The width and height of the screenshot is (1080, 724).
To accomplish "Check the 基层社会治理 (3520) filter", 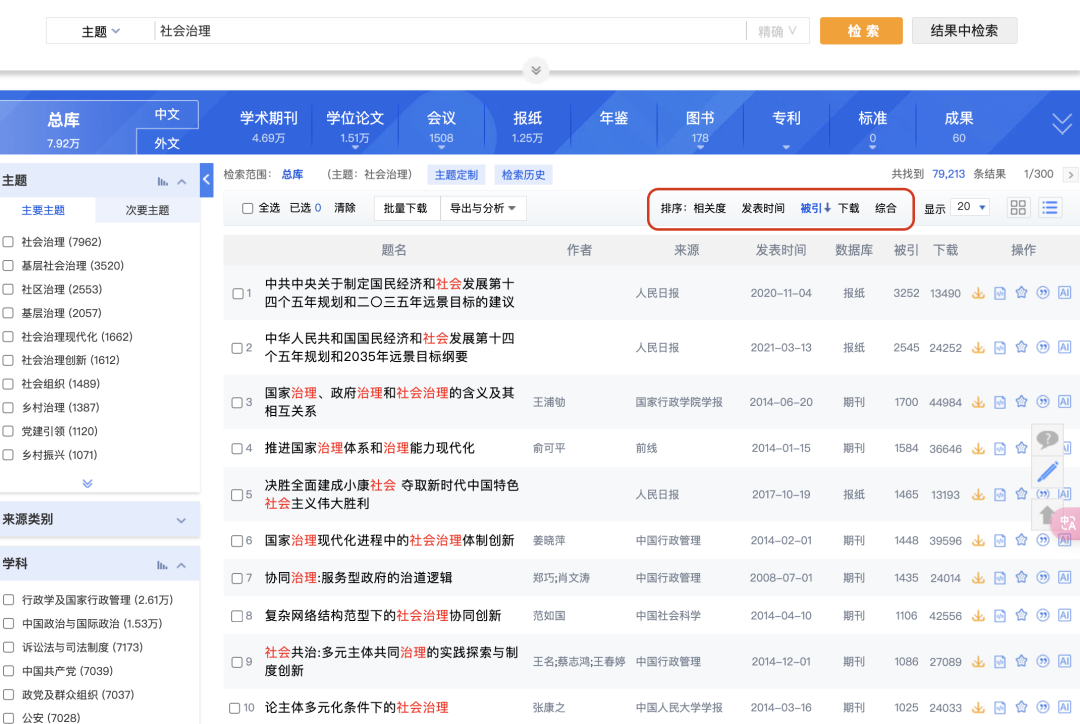I will click(x=8, y=265).
